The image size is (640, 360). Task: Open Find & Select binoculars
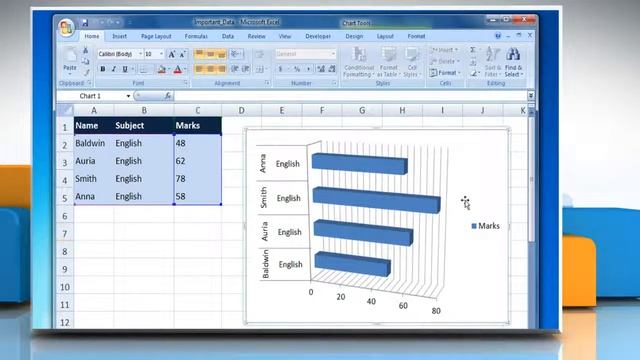[513, 62]
